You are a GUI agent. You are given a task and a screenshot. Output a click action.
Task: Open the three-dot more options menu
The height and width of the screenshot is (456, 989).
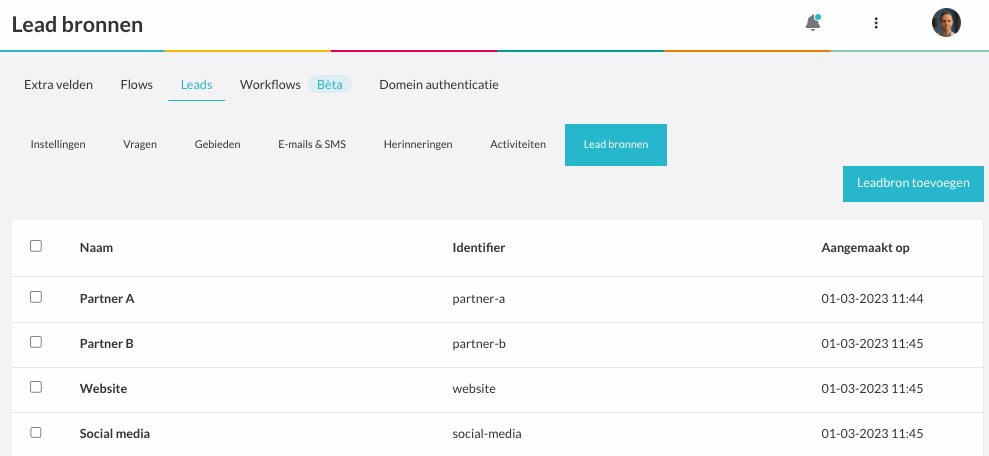tap(875, 23)
